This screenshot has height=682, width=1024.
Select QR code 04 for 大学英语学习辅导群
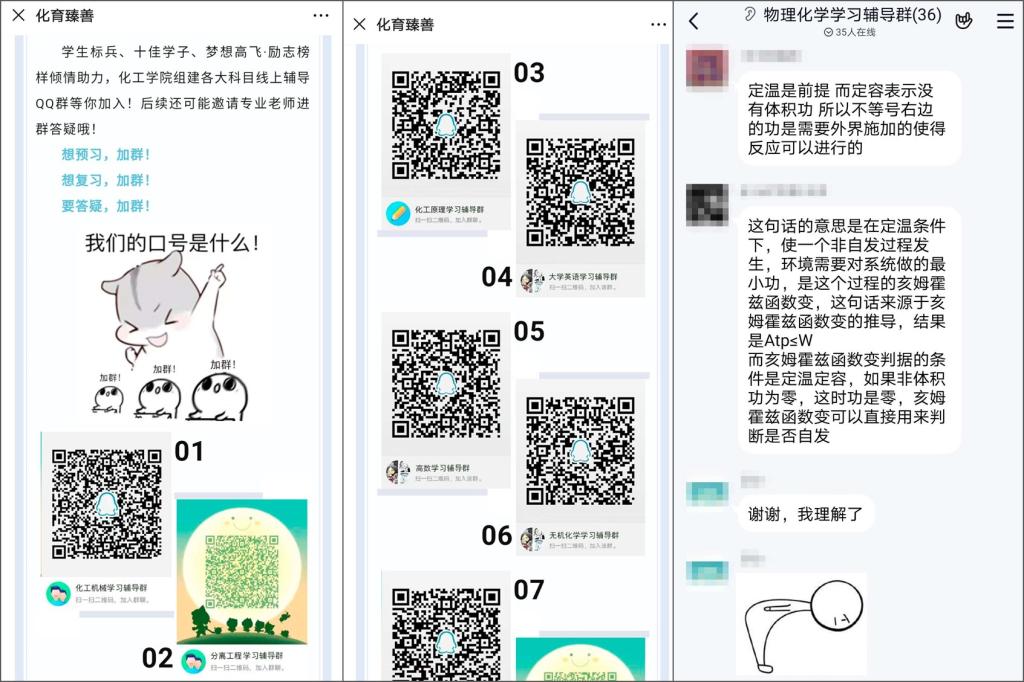point(581,192)
